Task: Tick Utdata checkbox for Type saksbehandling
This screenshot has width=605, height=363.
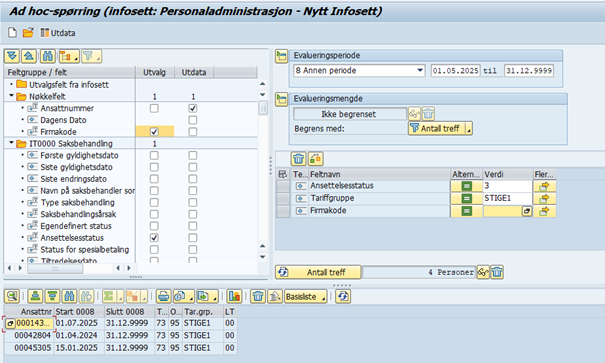Action: [193, 203]
